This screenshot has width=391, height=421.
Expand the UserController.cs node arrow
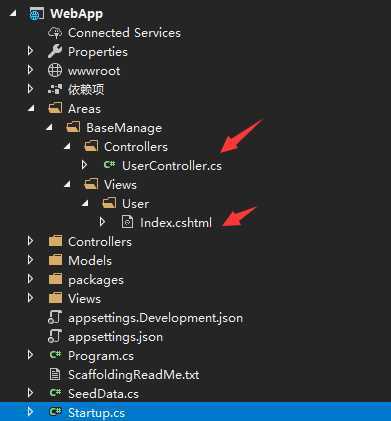point(84,165)
